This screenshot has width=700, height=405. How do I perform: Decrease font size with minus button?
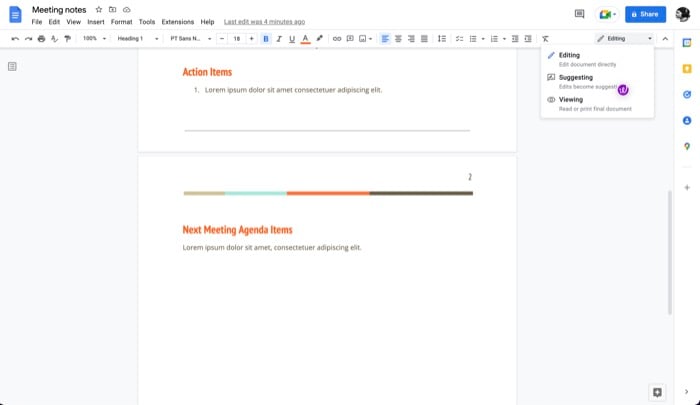[x=222, y=39]
